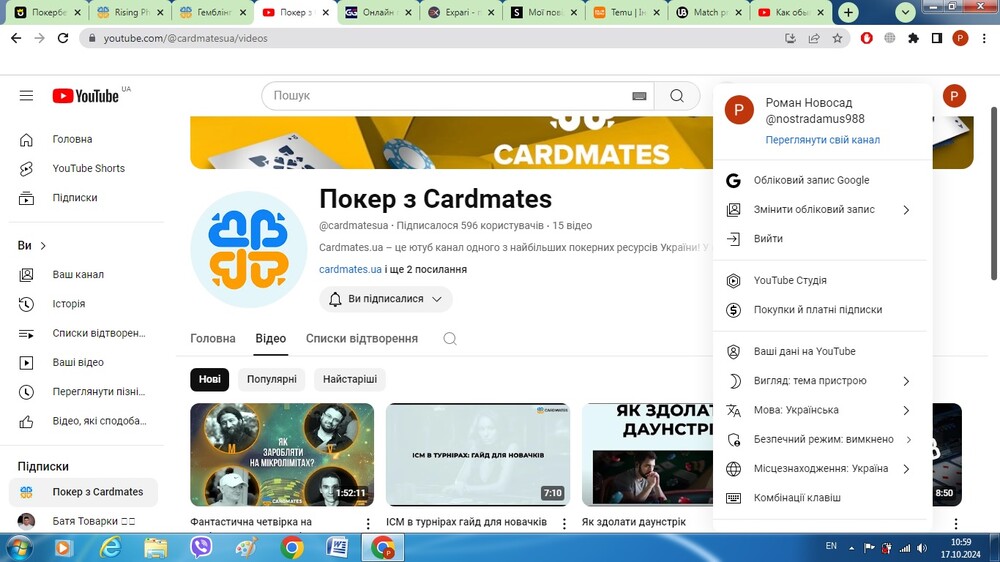
Task: Switch to Temu browser tab
Action: tap(627, 12)
